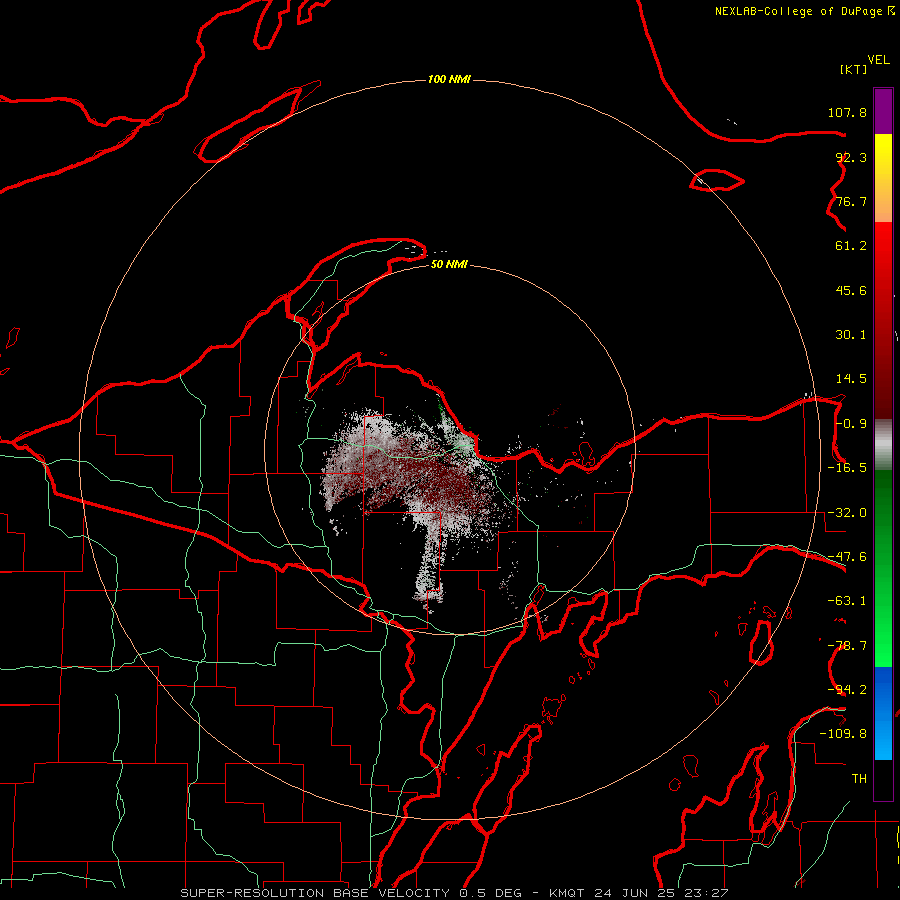Click the -16.5 velocity scale value
The image size is (900, 900).
(x=847, y=468)
